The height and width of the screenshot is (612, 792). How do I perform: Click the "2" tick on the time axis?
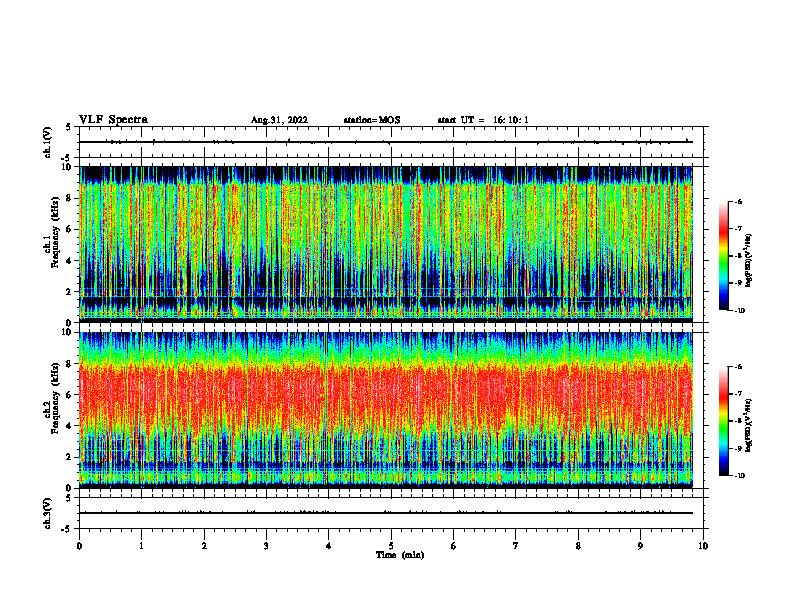point(204,546)
